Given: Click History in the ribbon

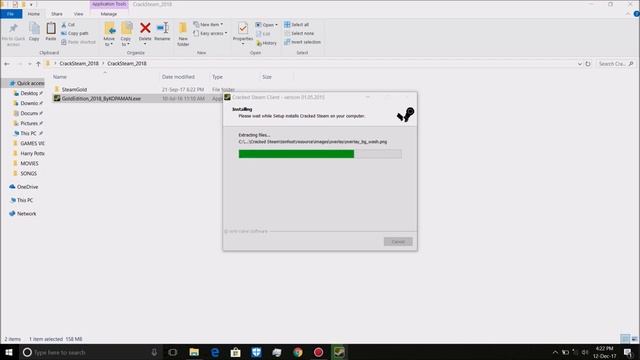Looking at the screenshot, I should pos(267,43).
